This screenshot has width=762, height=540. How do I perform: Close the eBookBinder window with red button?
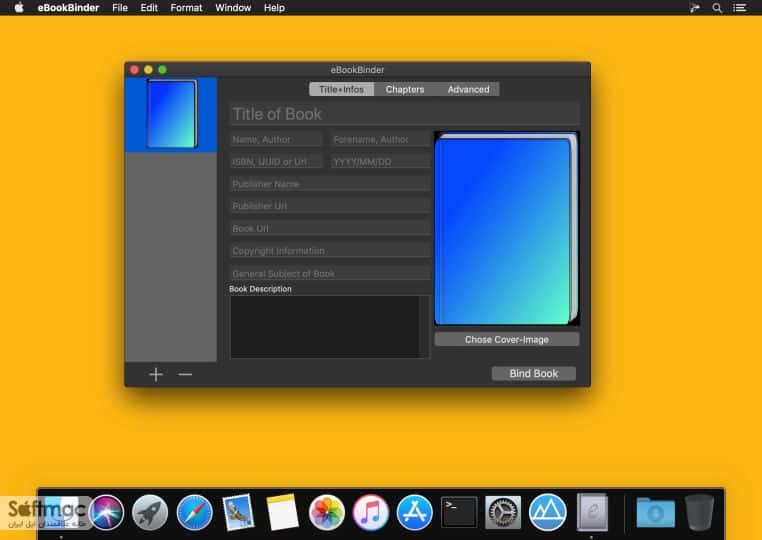coord(135,70)
